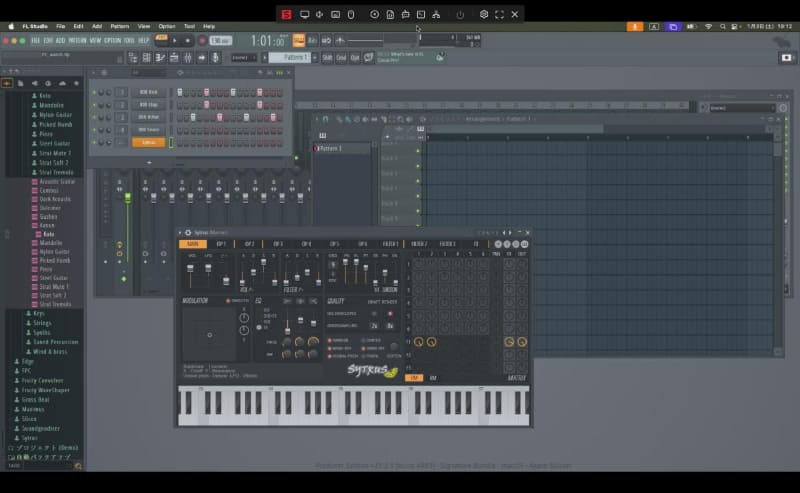The width and height of the screenshot is (800, 493).
Task: Go to next Sytrus preset with right arrow
Action: coord(510,233)
